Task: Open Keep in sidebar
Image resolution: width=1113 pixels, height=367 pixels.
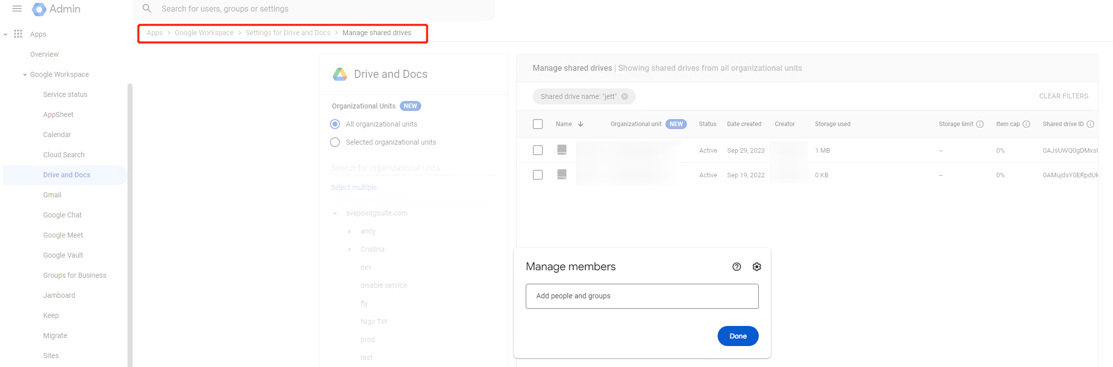Action: click(51, 315)
